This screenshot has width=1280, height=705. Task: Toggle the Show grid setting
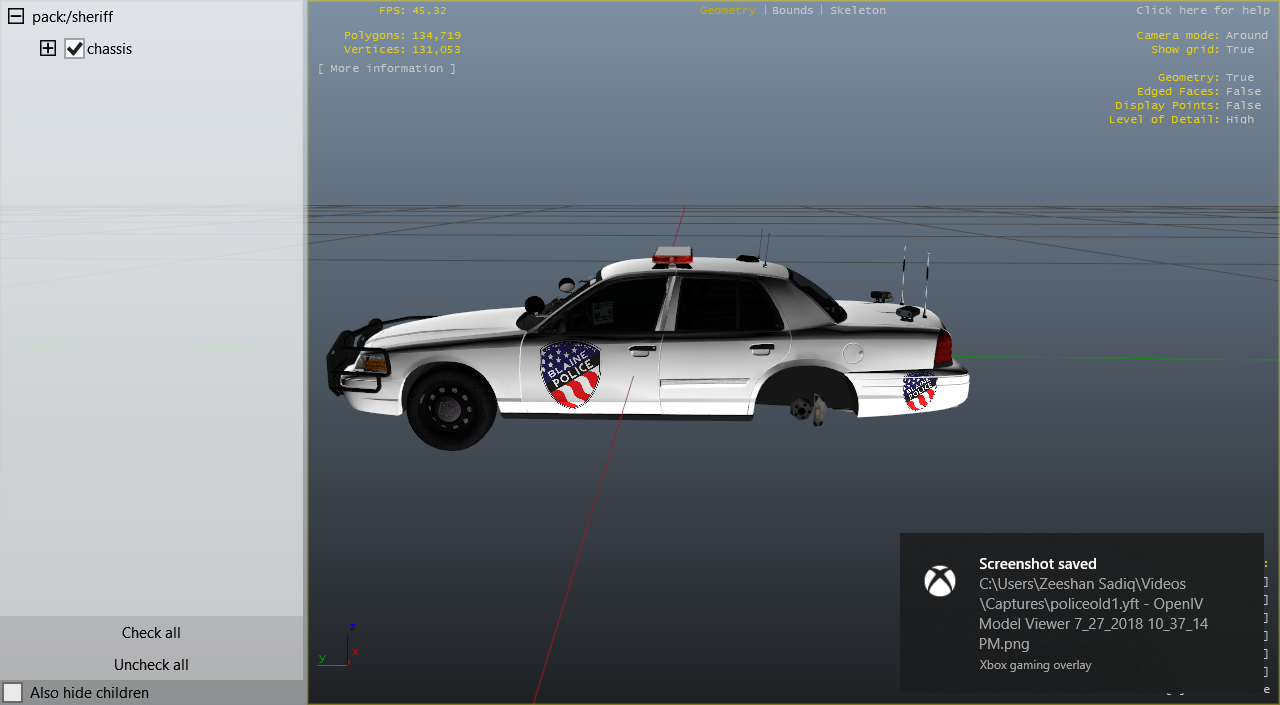(x=1239, y=49)
